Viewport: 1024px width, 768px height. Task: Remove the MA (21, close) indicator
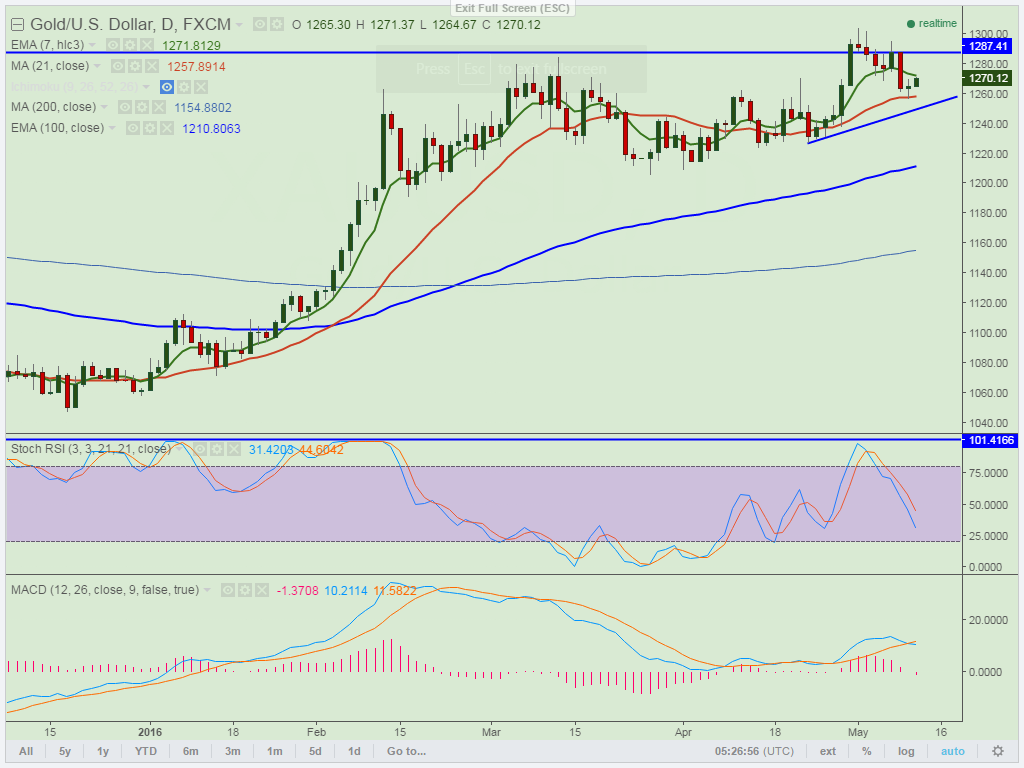[152, 66]
